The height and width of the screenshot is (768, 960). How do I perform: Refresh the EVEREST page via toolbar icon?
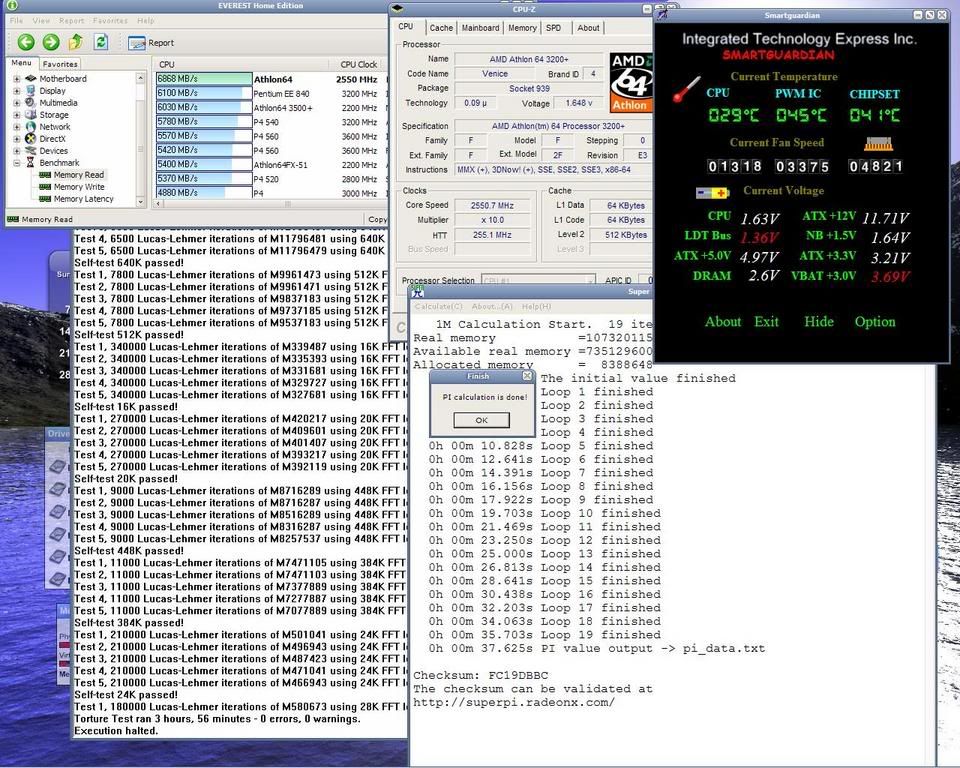(100, 42)
